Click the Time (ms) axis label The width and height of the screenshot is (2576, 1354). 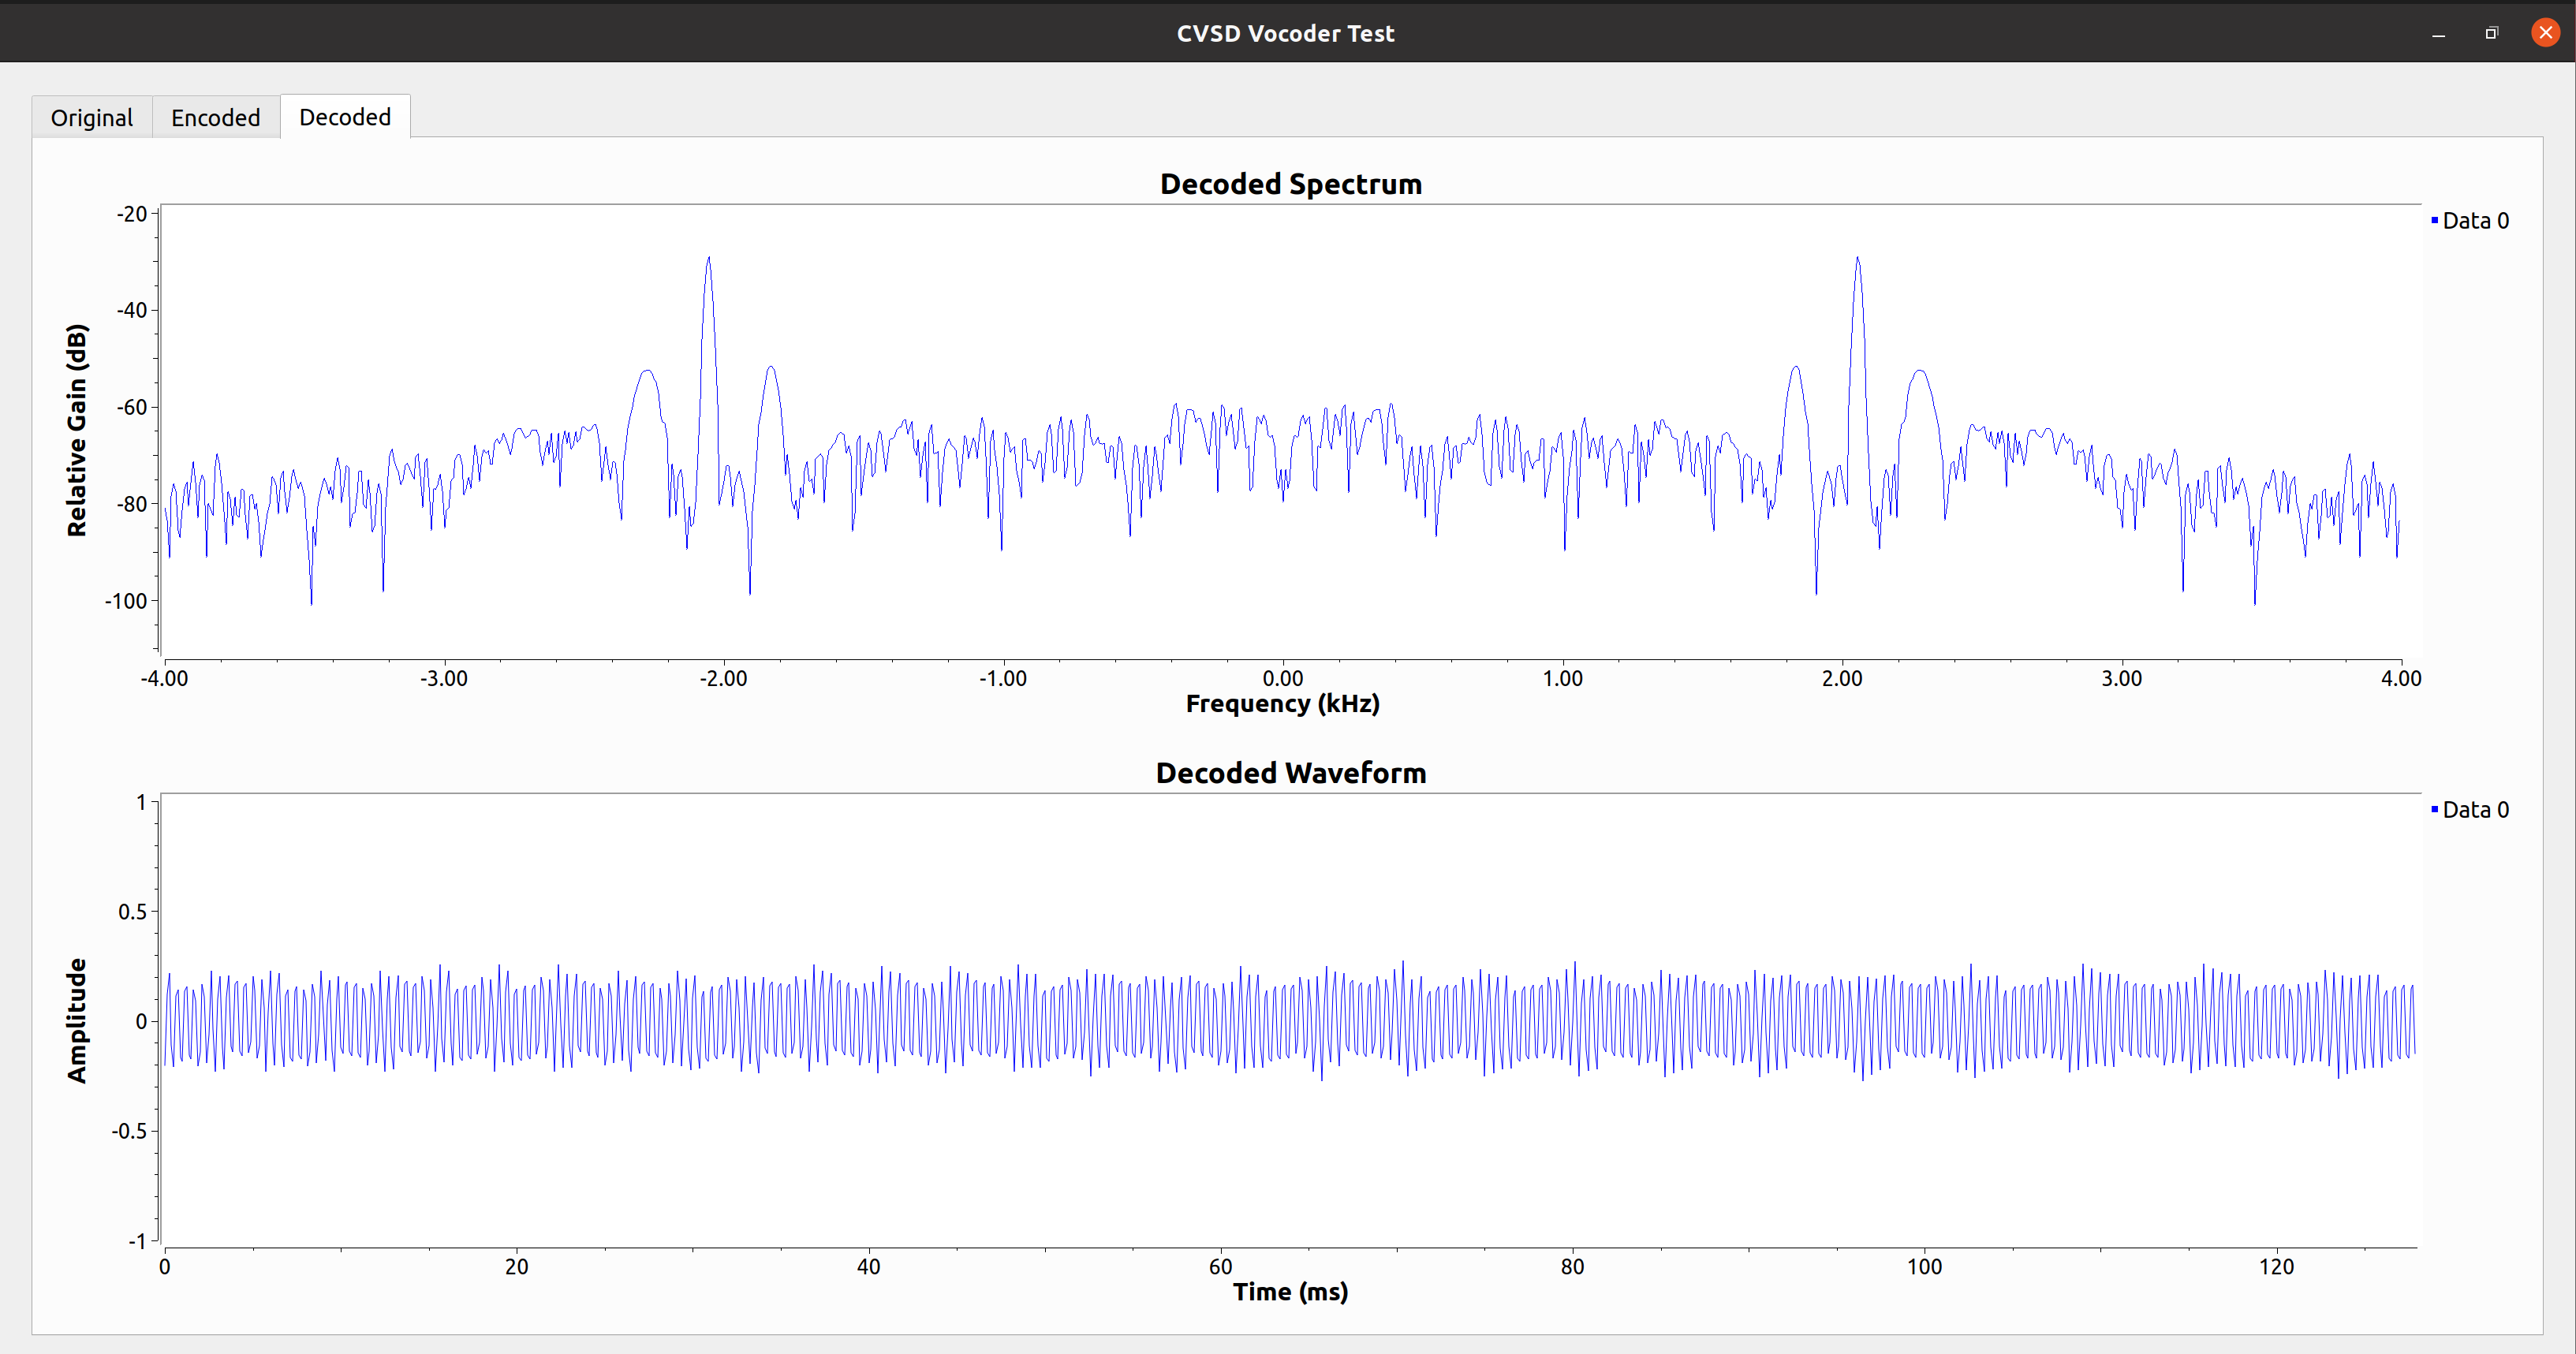1290,1292
